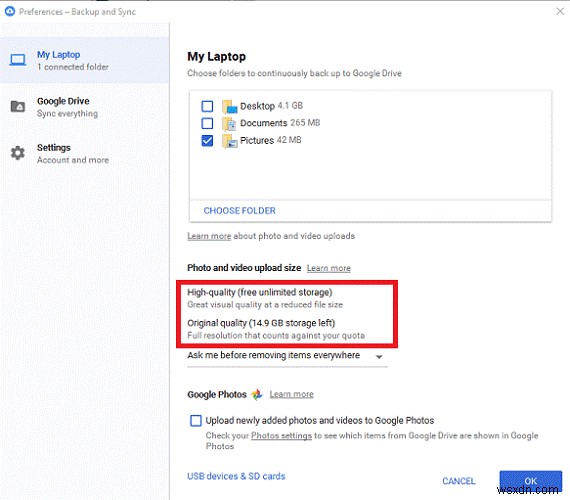Click the Google Drive folder icon in sidebar
570x500 pixels.
18,107
